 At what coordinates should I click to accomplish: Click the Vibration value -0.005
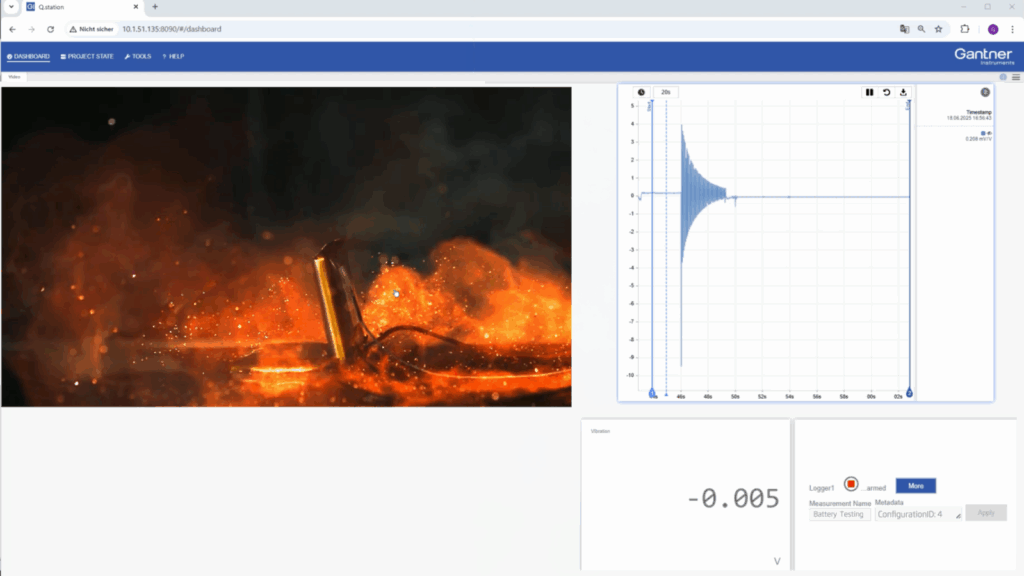733,498
